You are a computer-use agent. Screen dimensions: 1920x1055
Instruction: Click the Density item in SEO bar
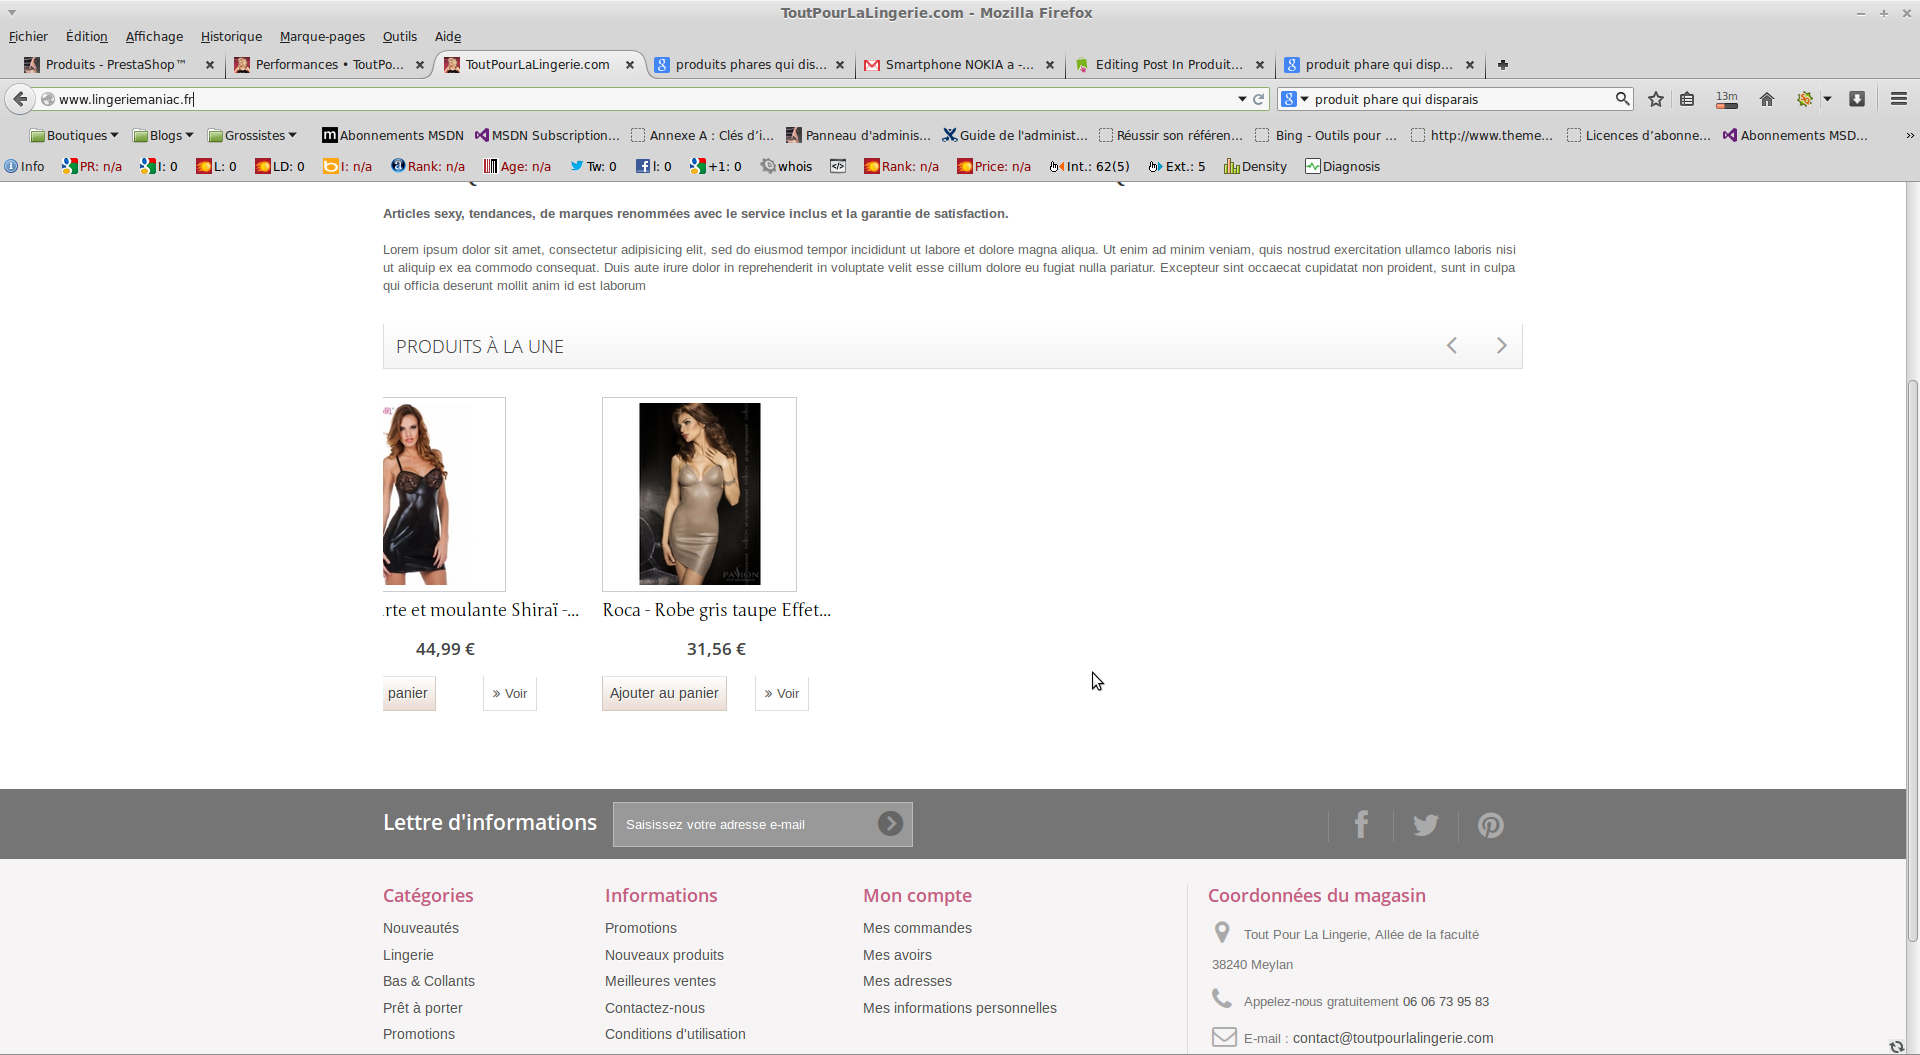pos(1255,167)
